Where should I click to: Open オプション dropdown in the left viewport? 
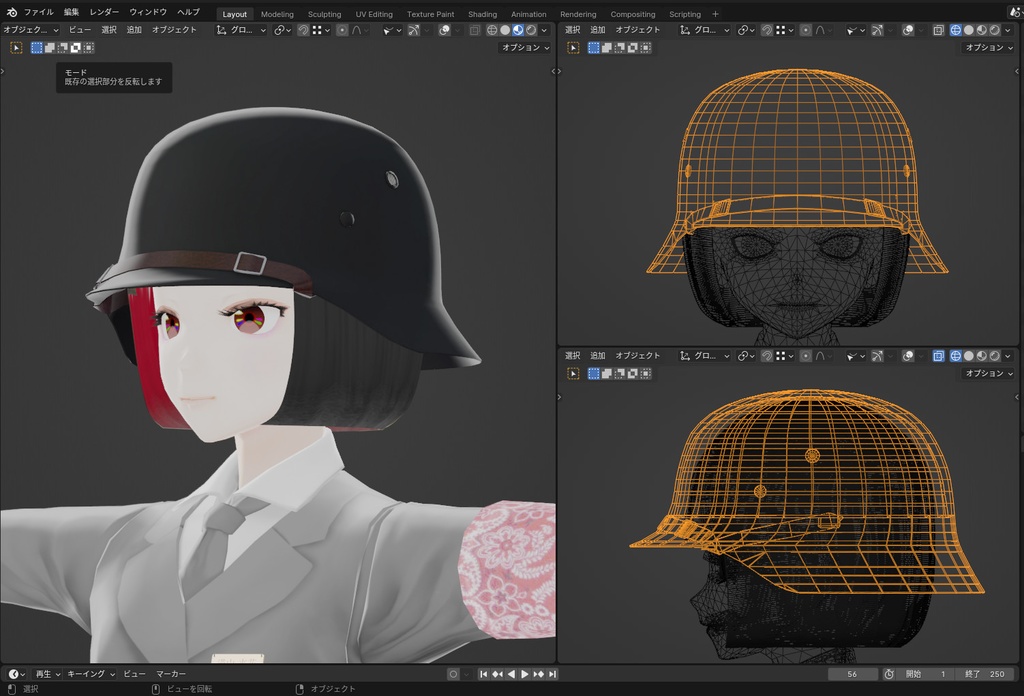[x=525, y=48]
